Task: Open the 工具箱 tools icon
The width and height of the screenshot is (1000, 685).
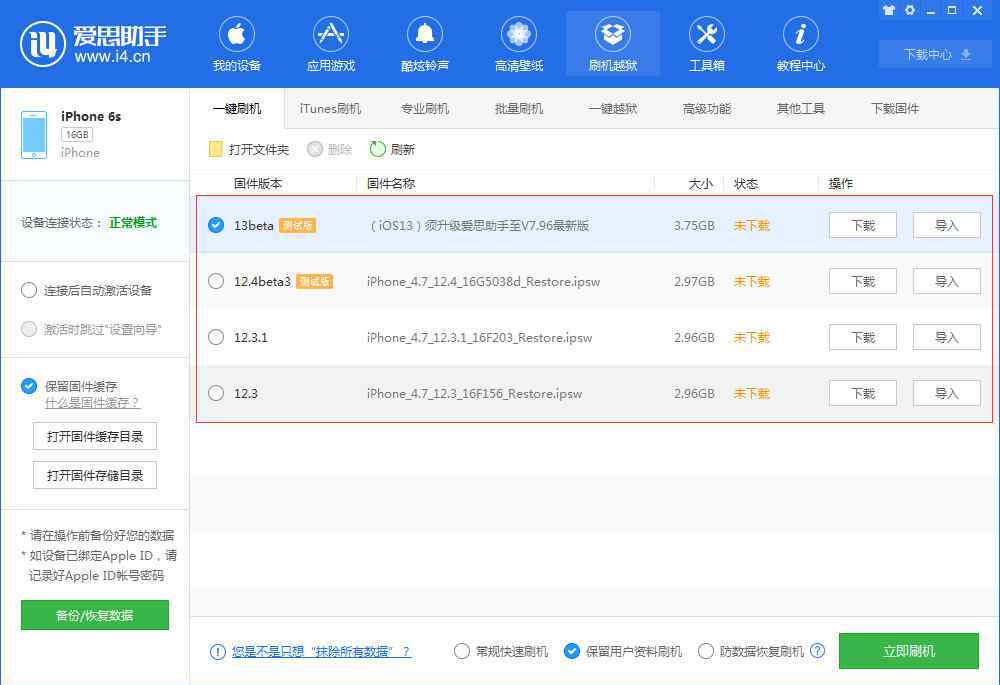Action: [x=707, y=34]
